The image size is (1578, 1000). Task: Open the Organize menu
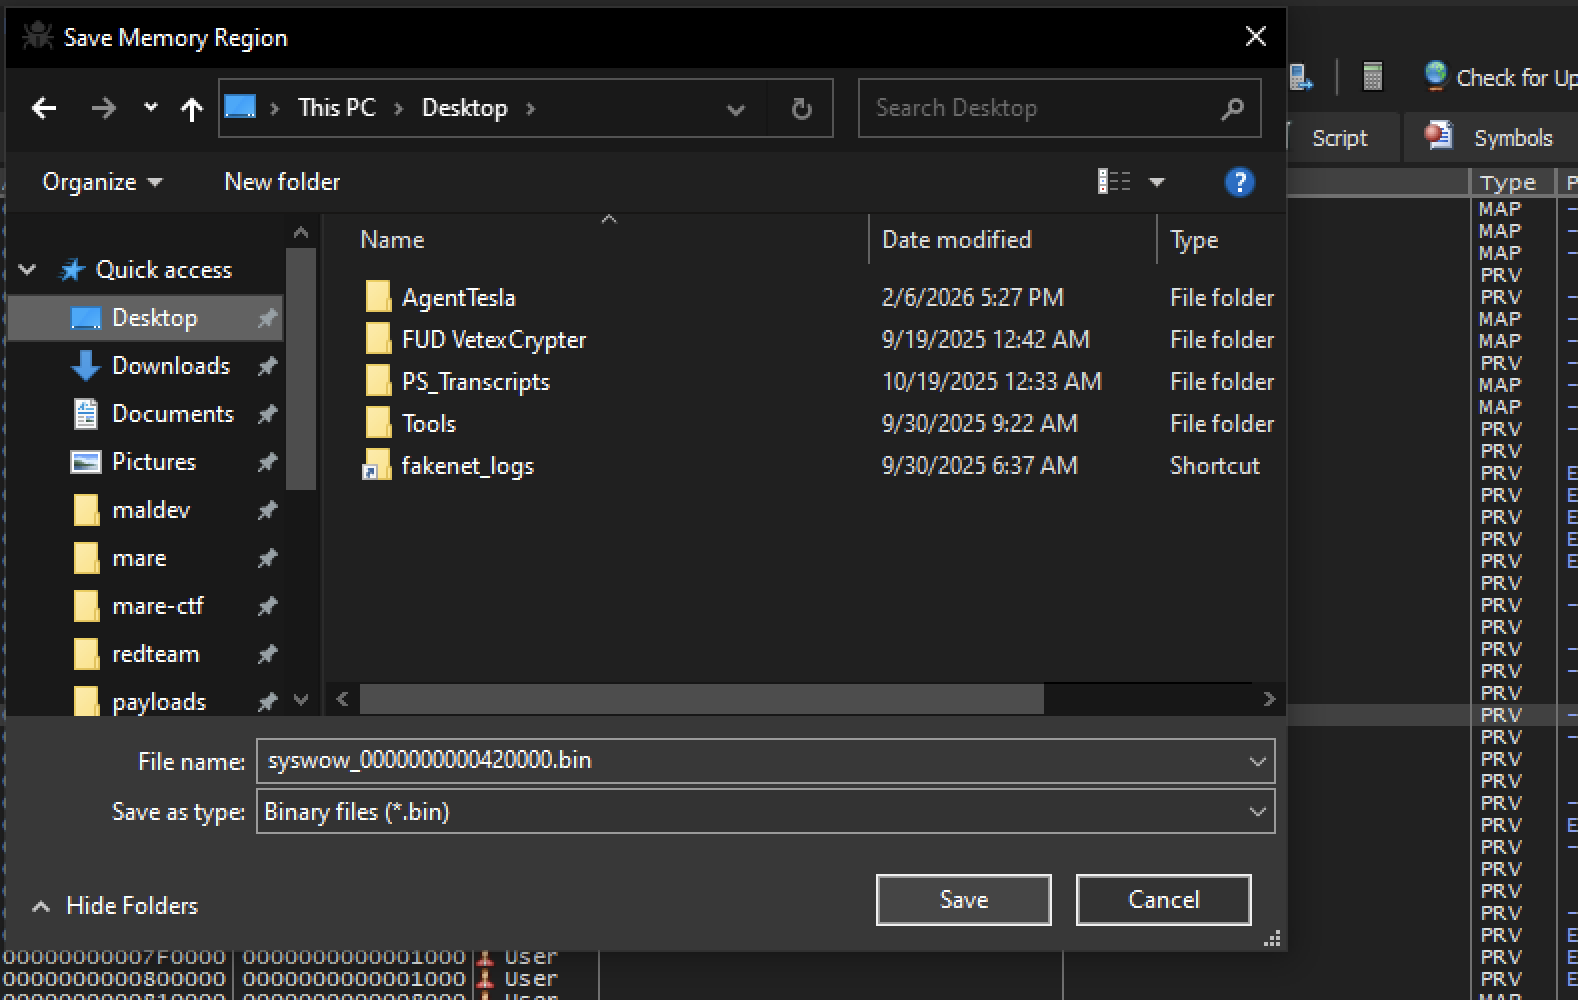(x=102, y=182)
